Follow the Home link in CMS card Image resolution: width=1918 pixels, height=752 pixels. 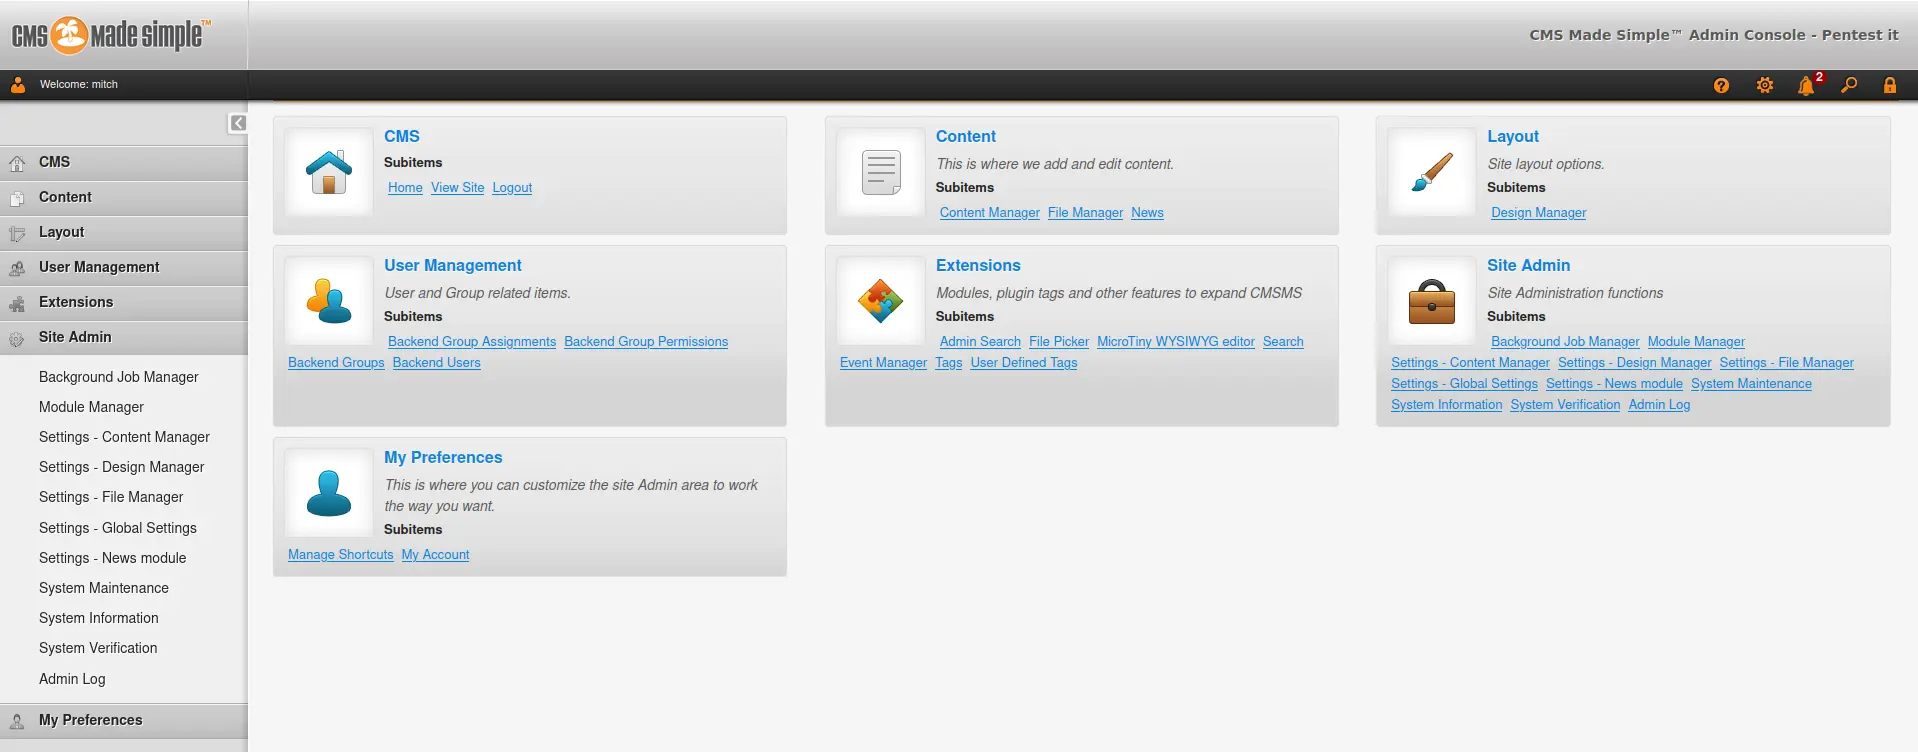point(405,188)
